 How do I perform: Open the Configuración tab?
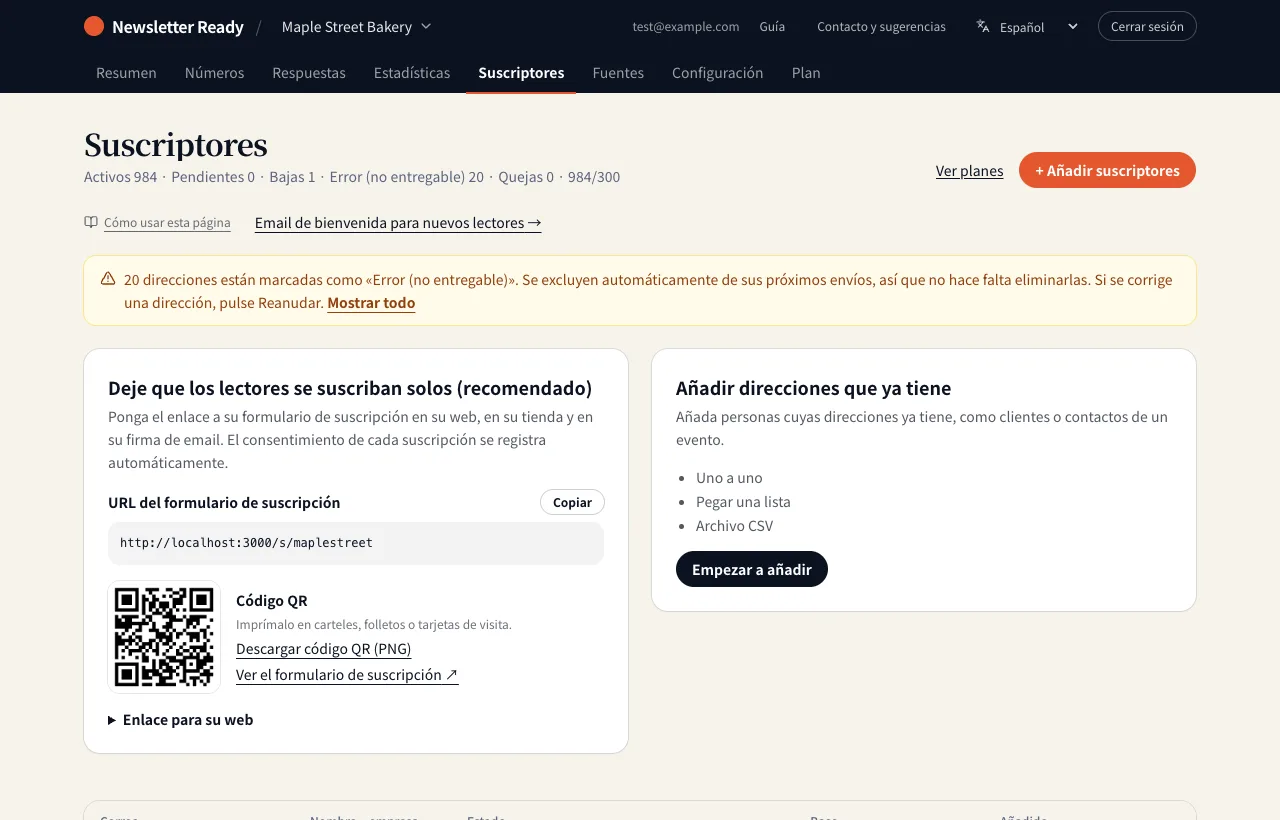click(x=718, y=73)
